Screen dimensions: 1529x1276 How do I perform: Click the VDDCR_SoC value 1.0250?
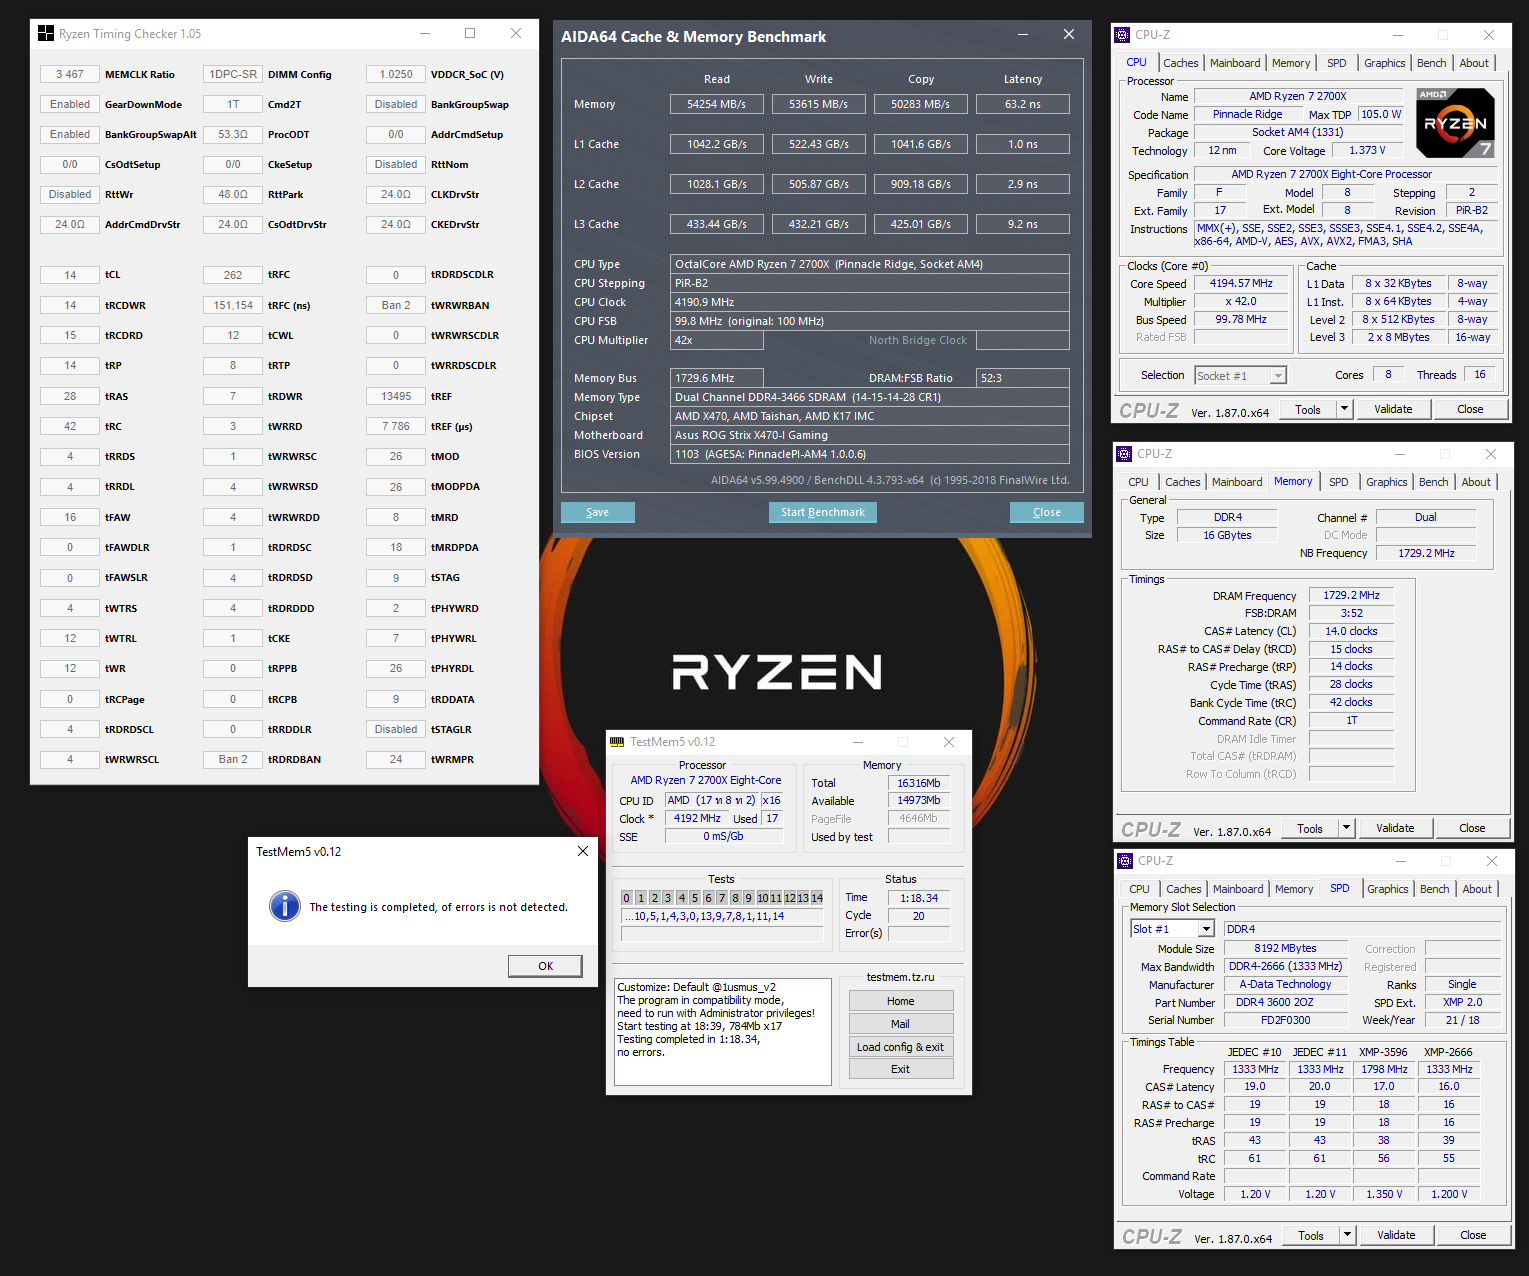395,74
